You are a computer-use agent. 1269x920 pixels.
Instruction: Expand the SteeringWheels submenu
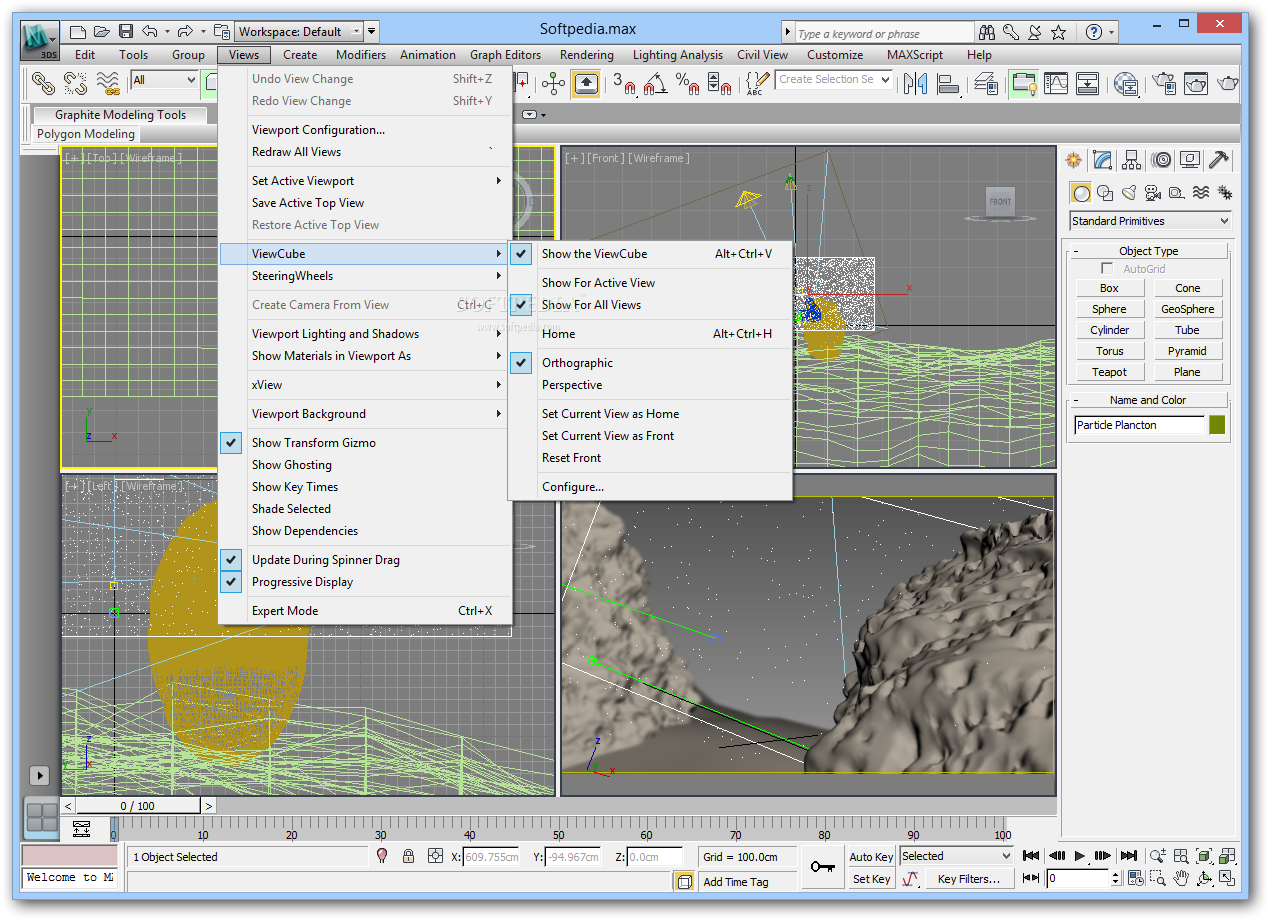point(365,276)
